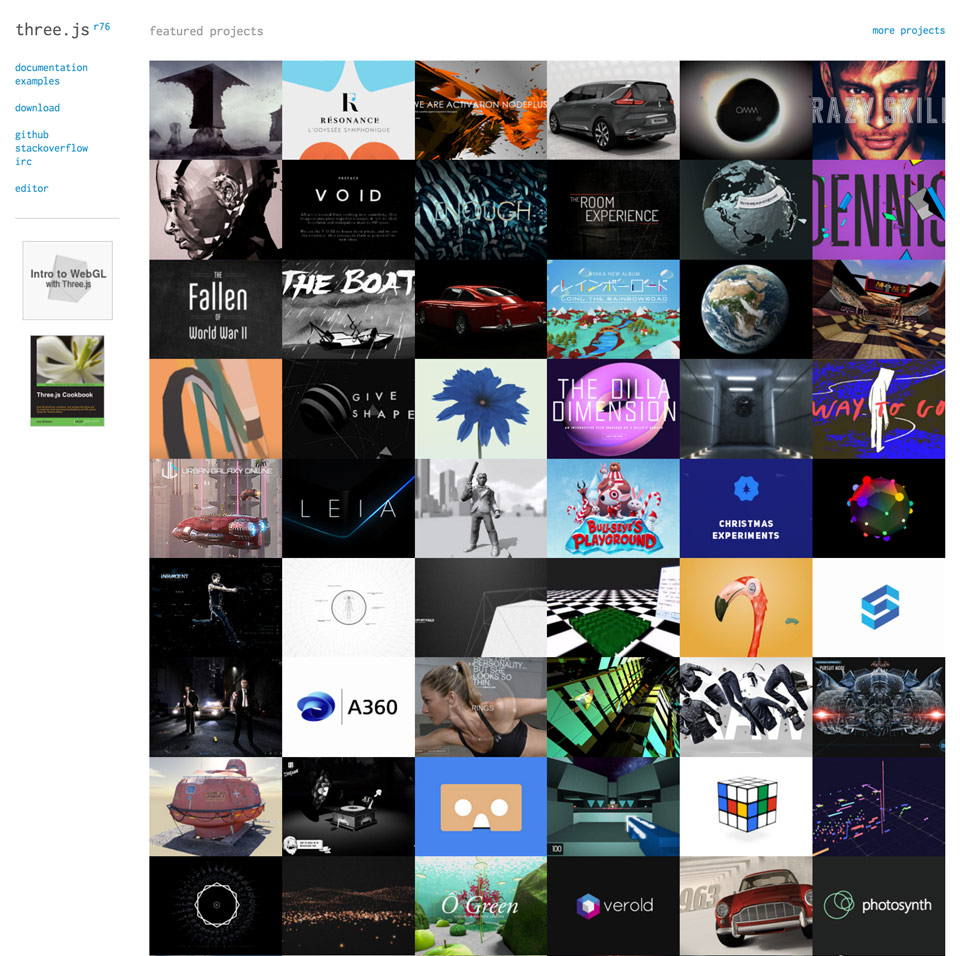Open the human body diagram project
This screenshot has width=960, height=956.
(348, 608)
